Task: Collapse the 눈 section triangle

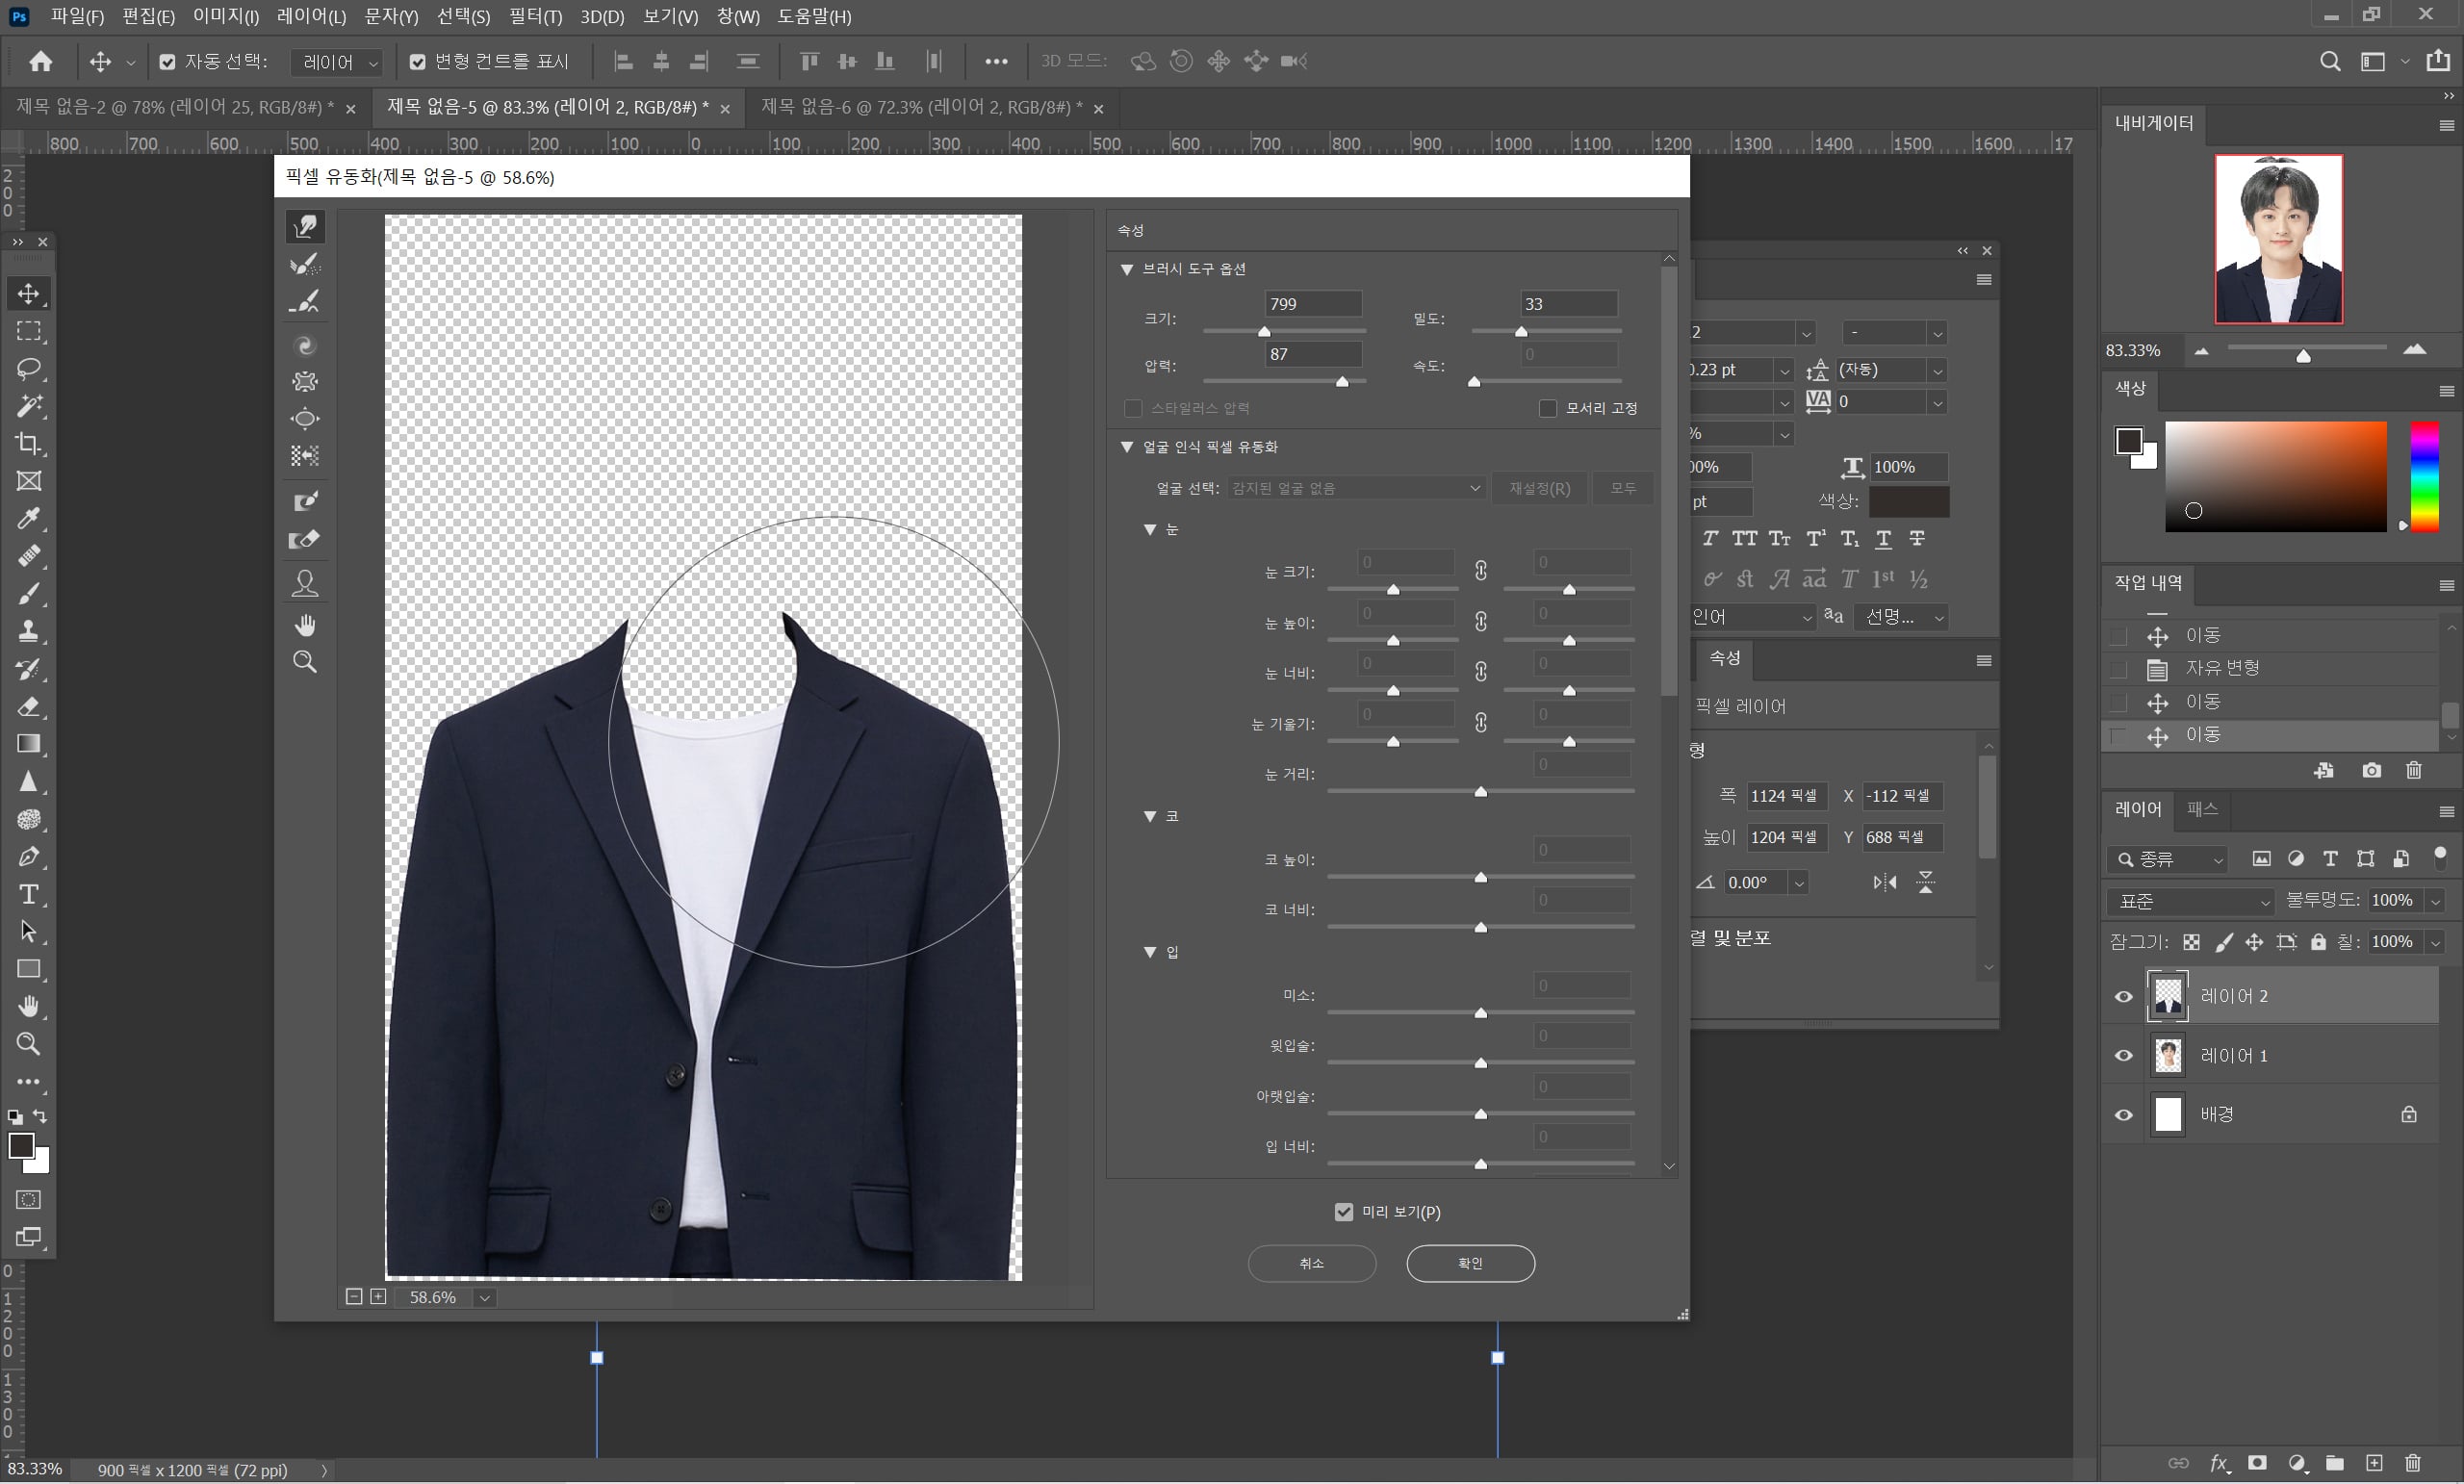Action: pos(1150,529)
